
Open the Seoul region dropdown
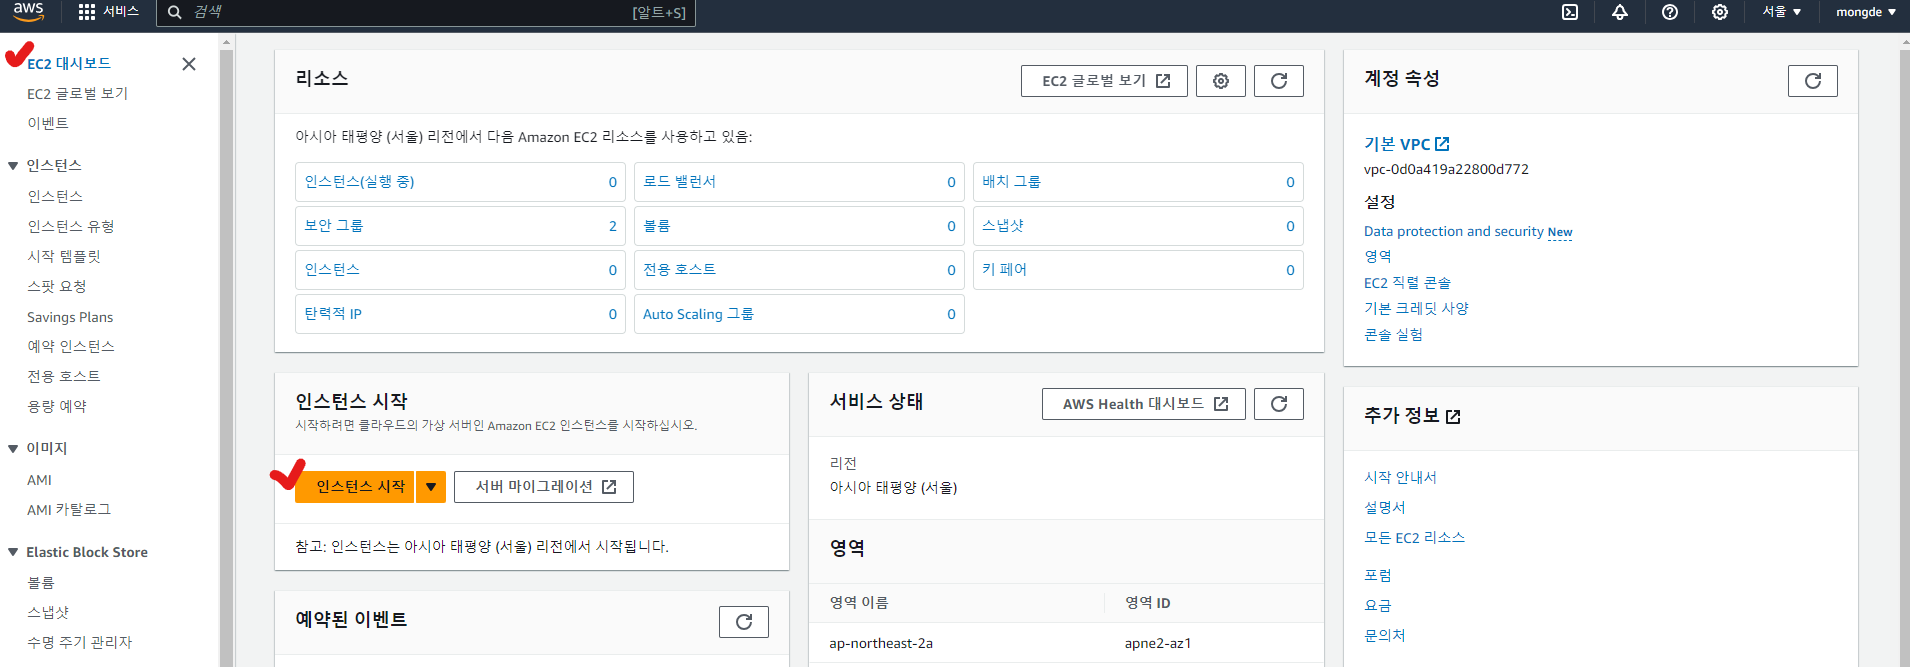coord(1781,12)
